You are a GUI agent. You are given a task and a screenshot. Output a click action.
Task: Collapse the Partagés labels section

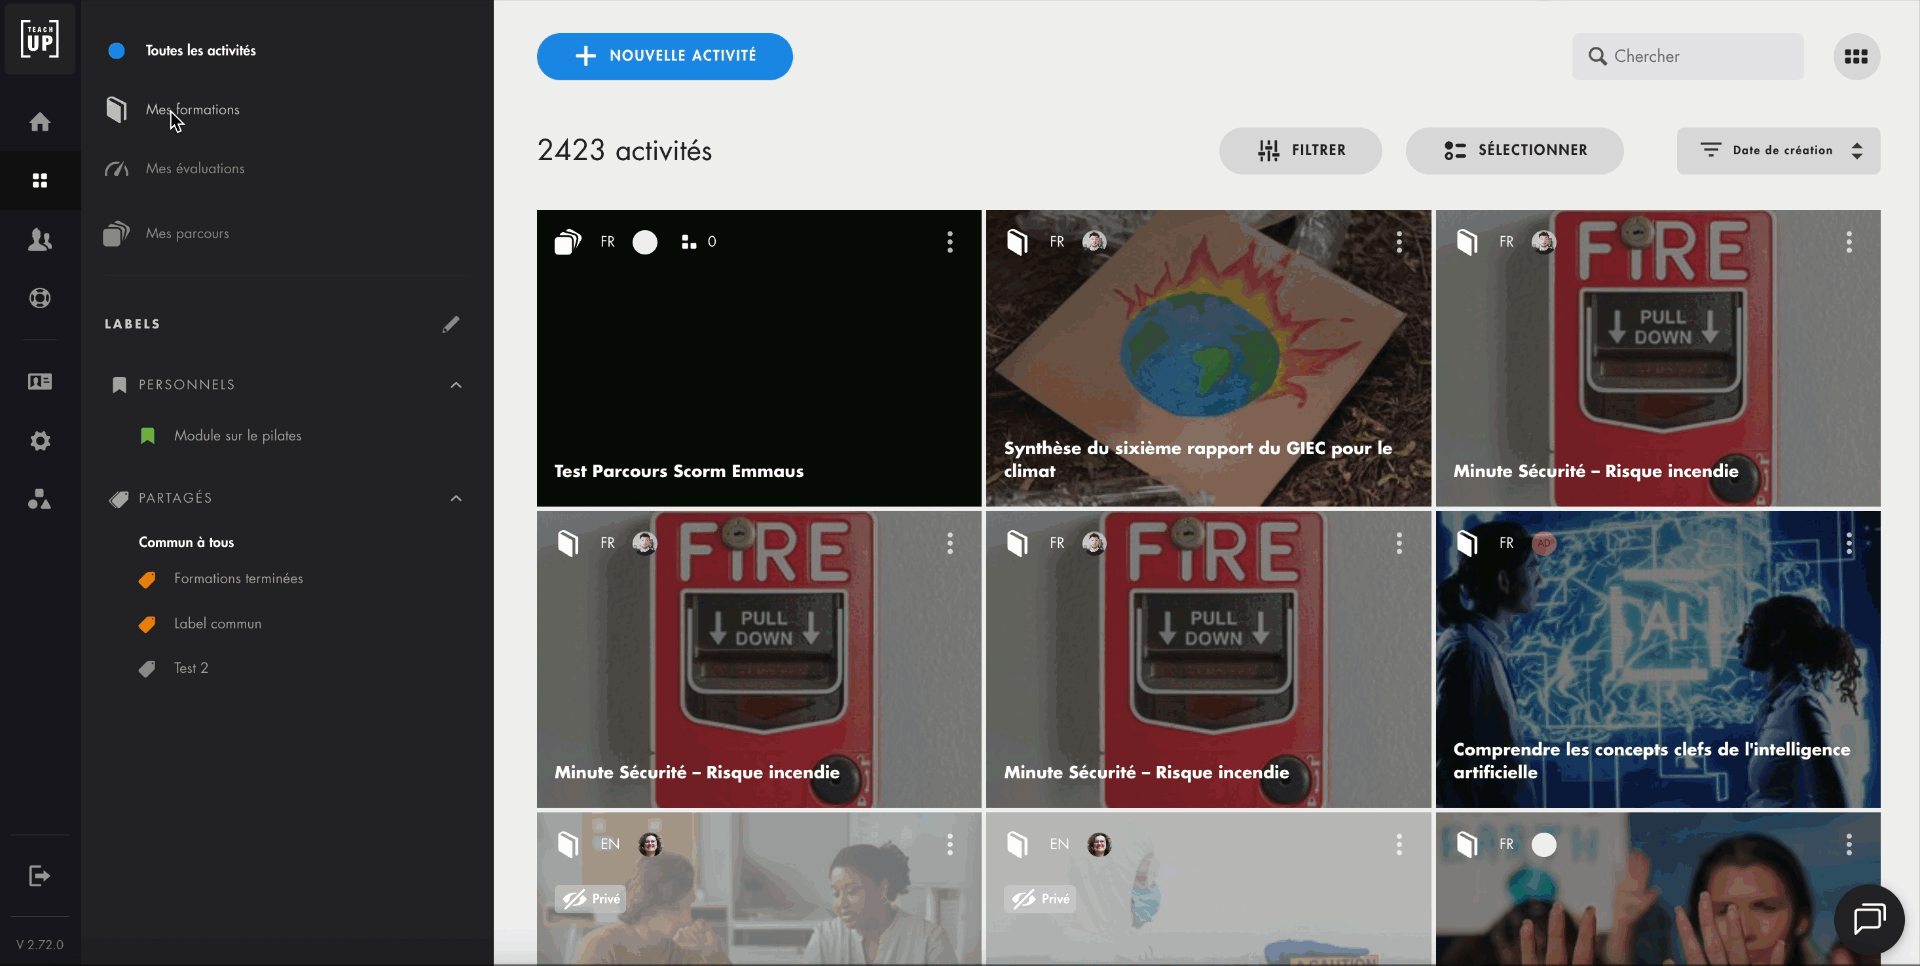pyautogui.click(x=456, y=498)
